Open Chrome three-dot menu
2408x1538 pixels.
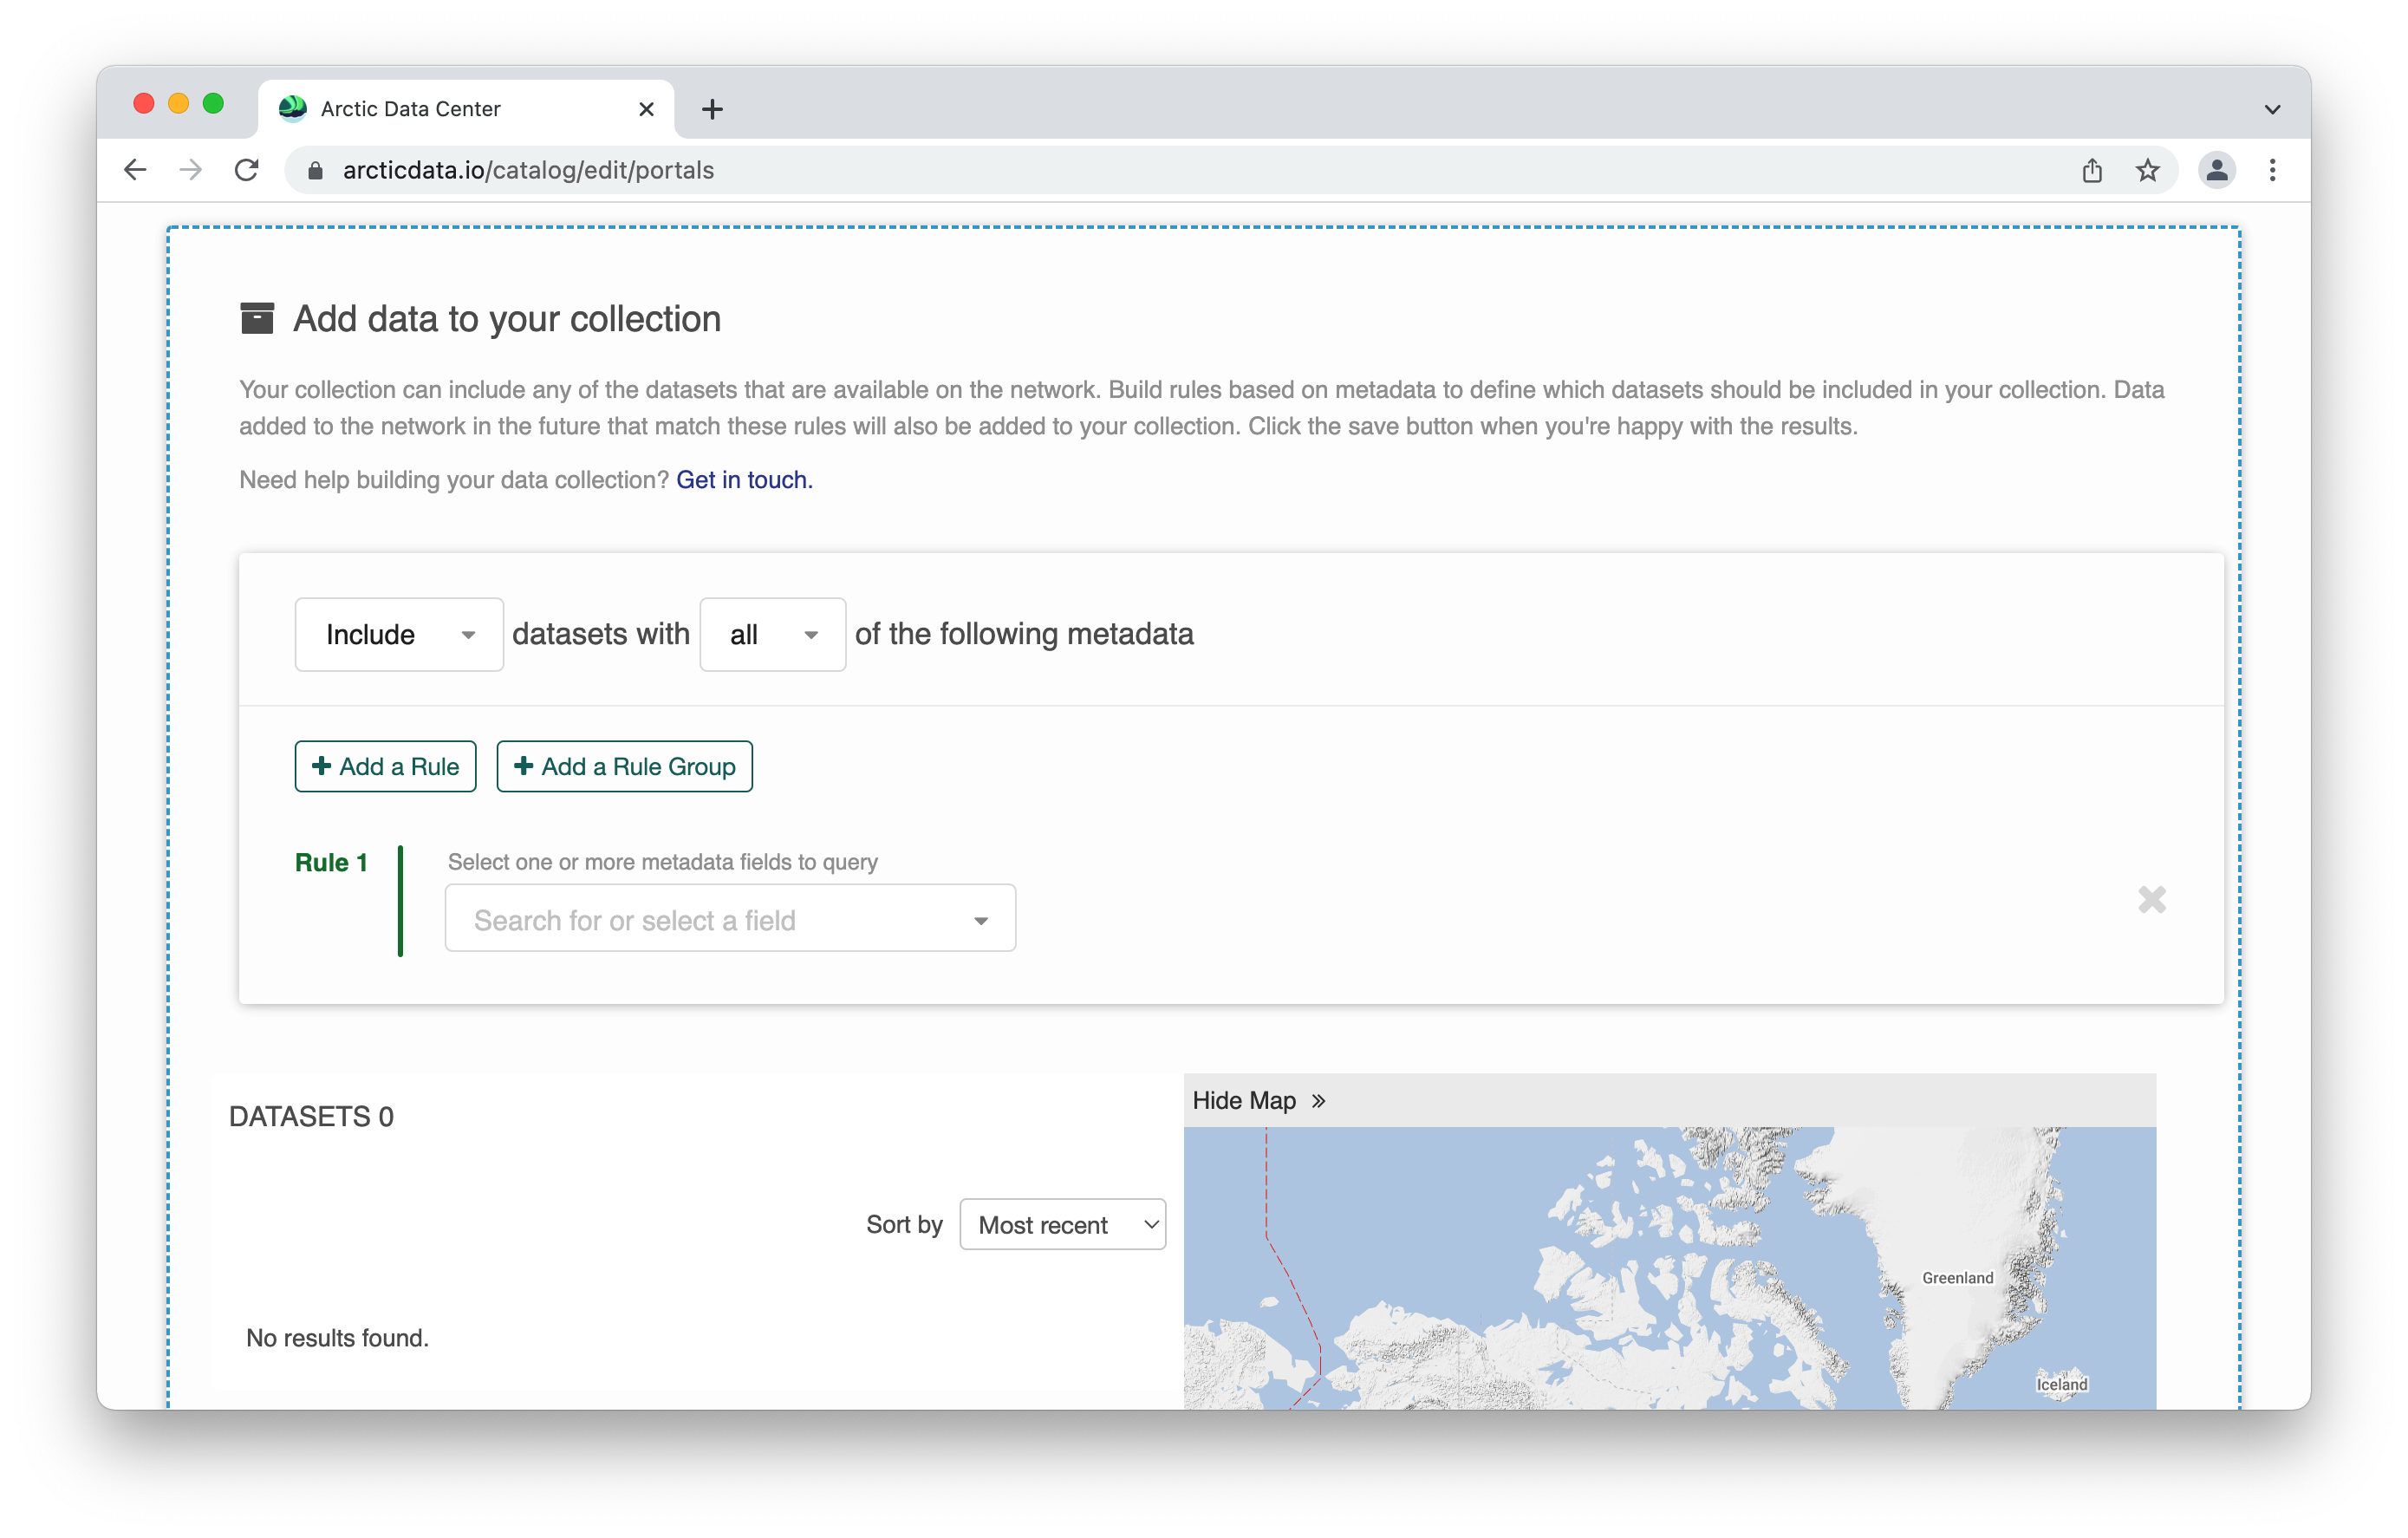[2272, 170]
